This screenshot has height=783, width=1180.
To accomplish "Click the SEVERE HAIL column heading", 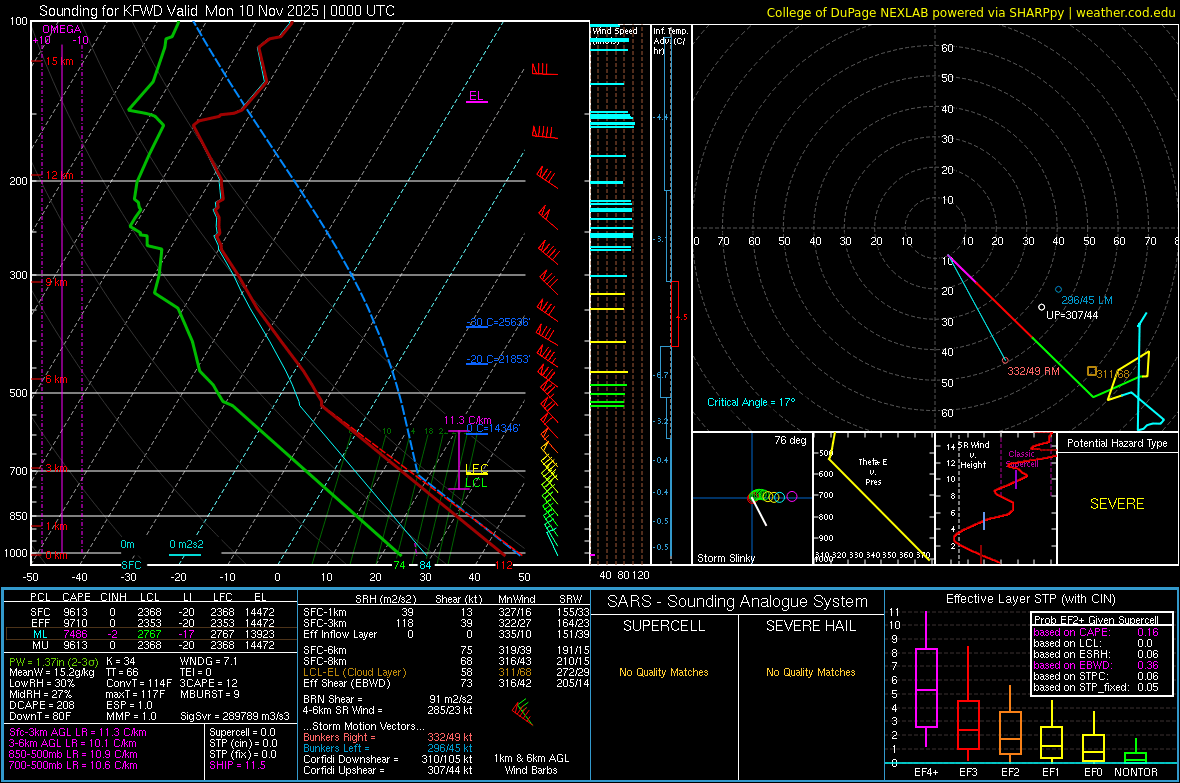I will click(x=811, y=626).
